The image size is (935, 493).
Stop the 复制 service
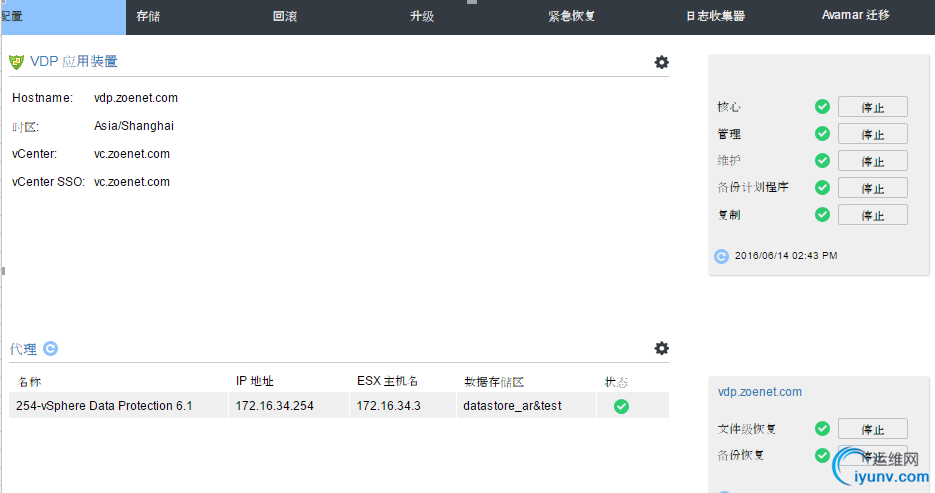point(872,215)
